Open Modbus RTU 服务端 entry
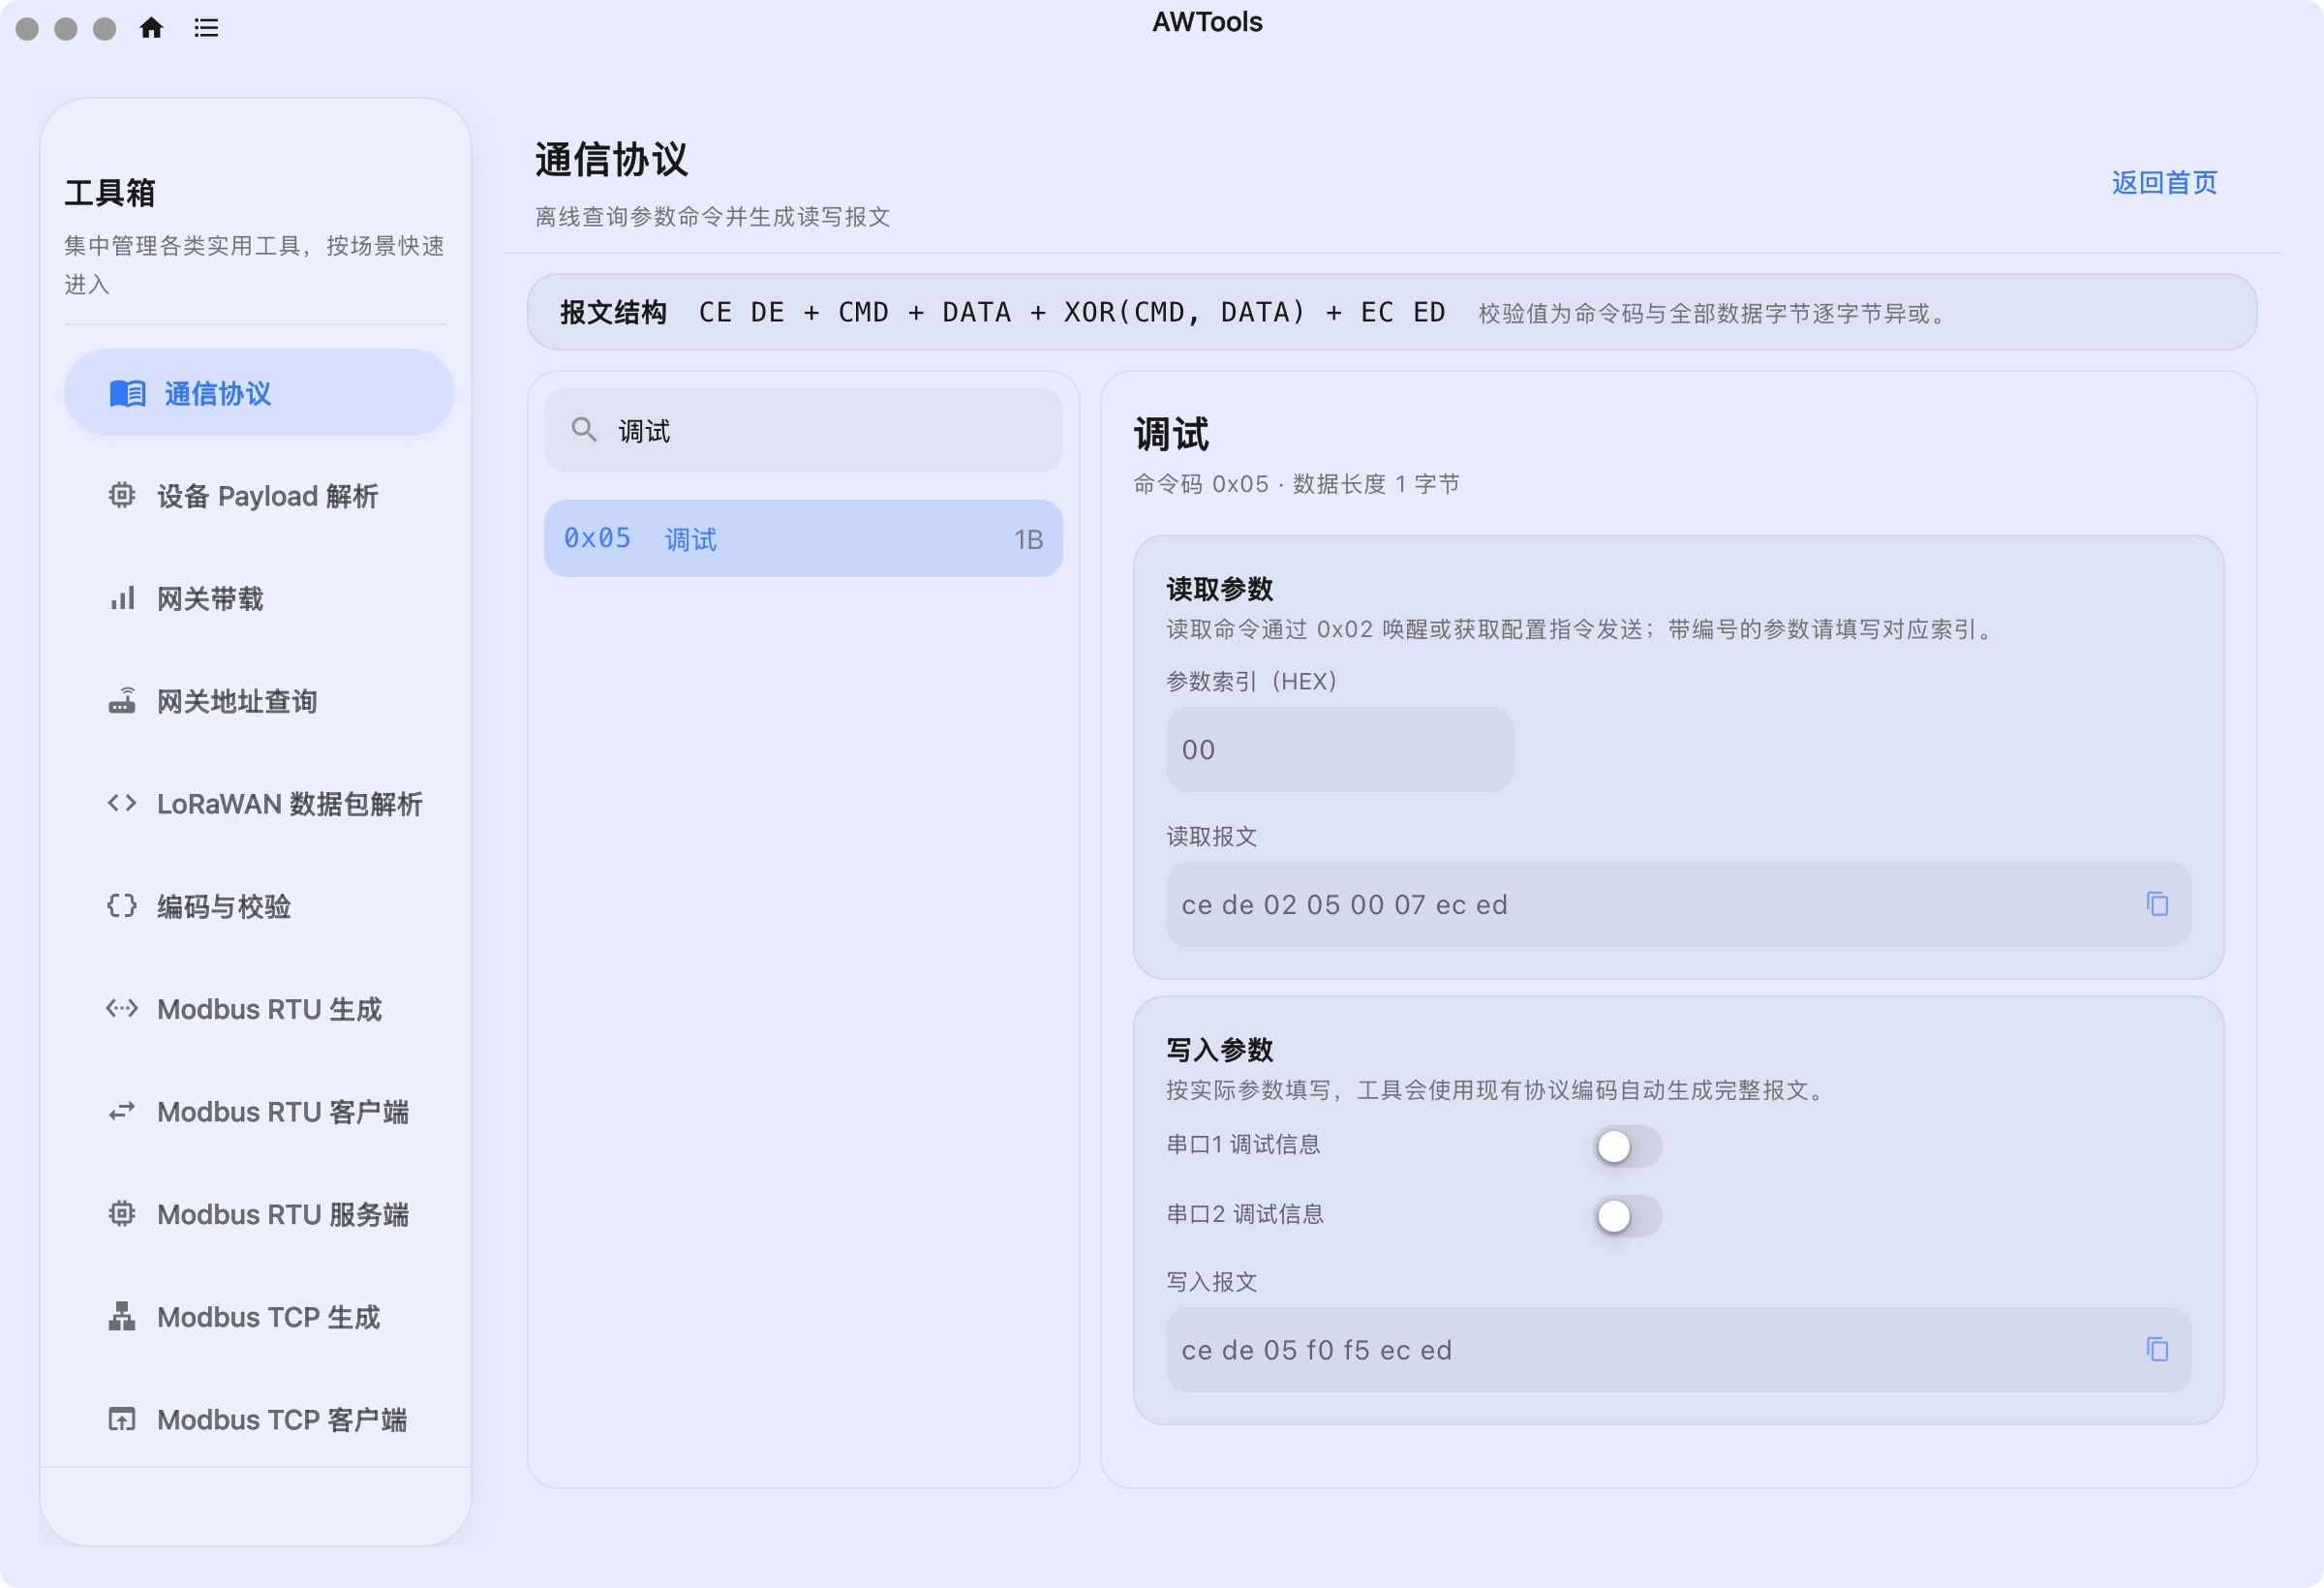2324x1588 pixels. point(259,1214)
